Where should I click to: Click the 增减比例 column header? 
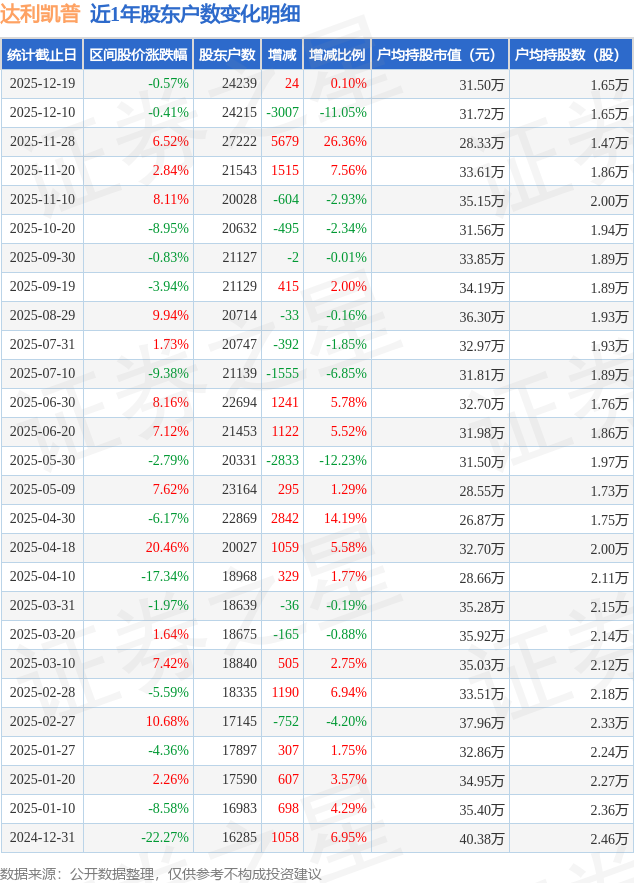pyautogui.click(x=337, y=55)
